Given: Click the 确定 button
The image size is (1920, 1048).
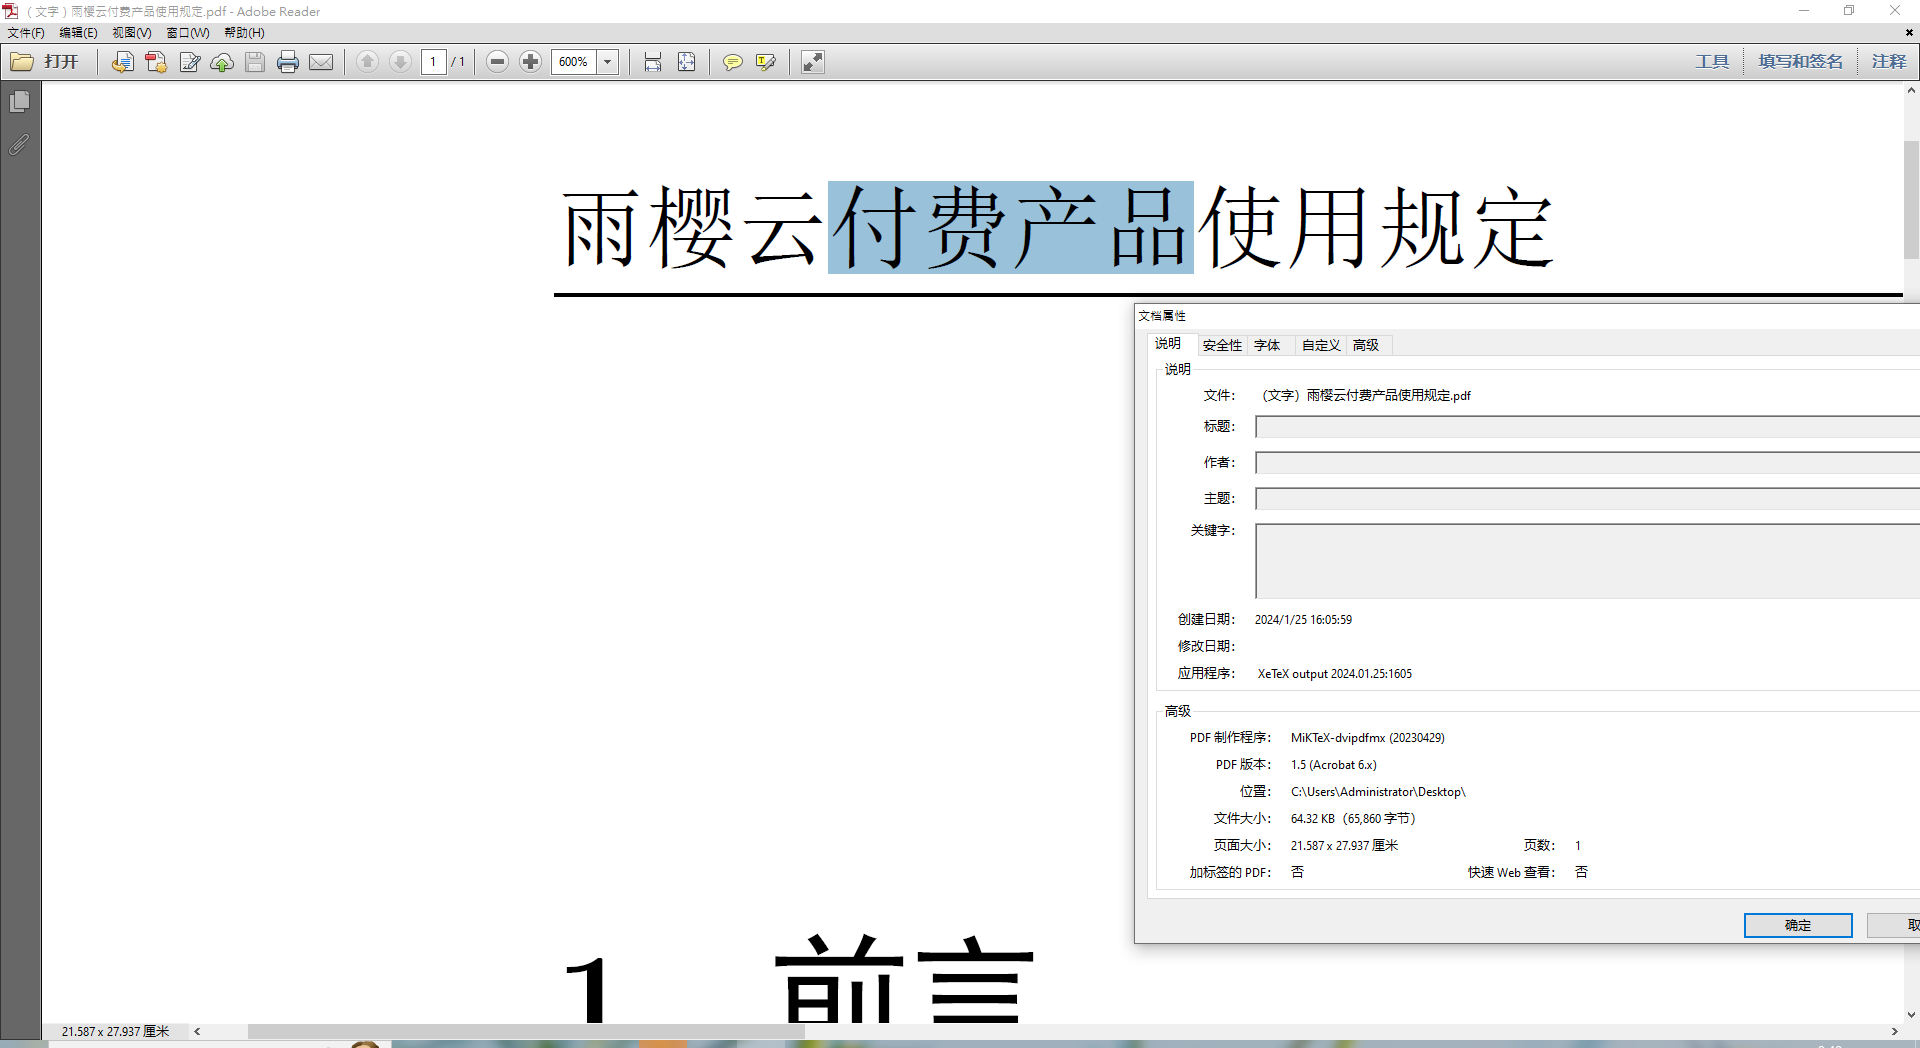Looking at the screenshot, I should (1798, 925).
